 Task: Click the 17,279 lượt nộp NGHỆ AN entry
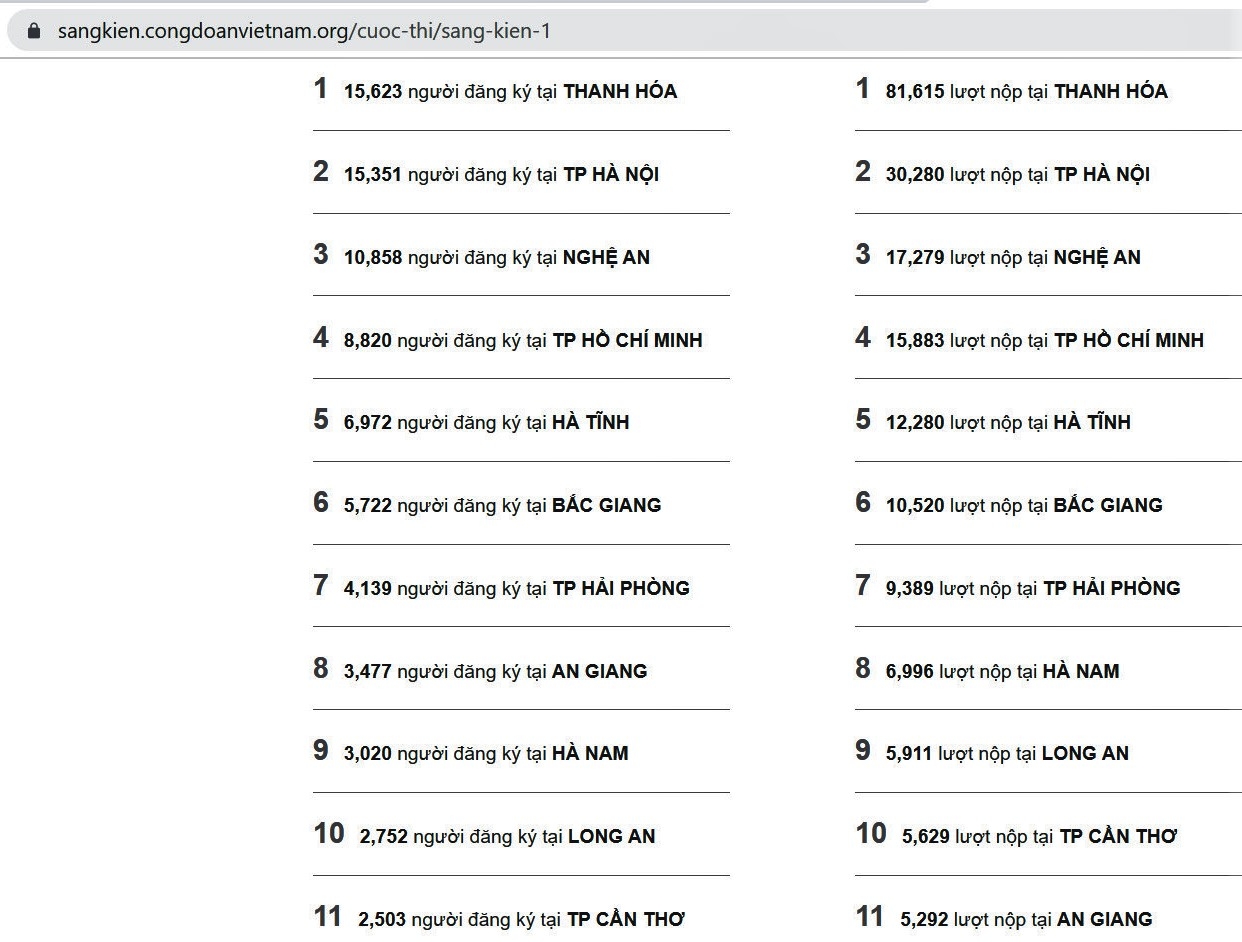pos(1012,257)
